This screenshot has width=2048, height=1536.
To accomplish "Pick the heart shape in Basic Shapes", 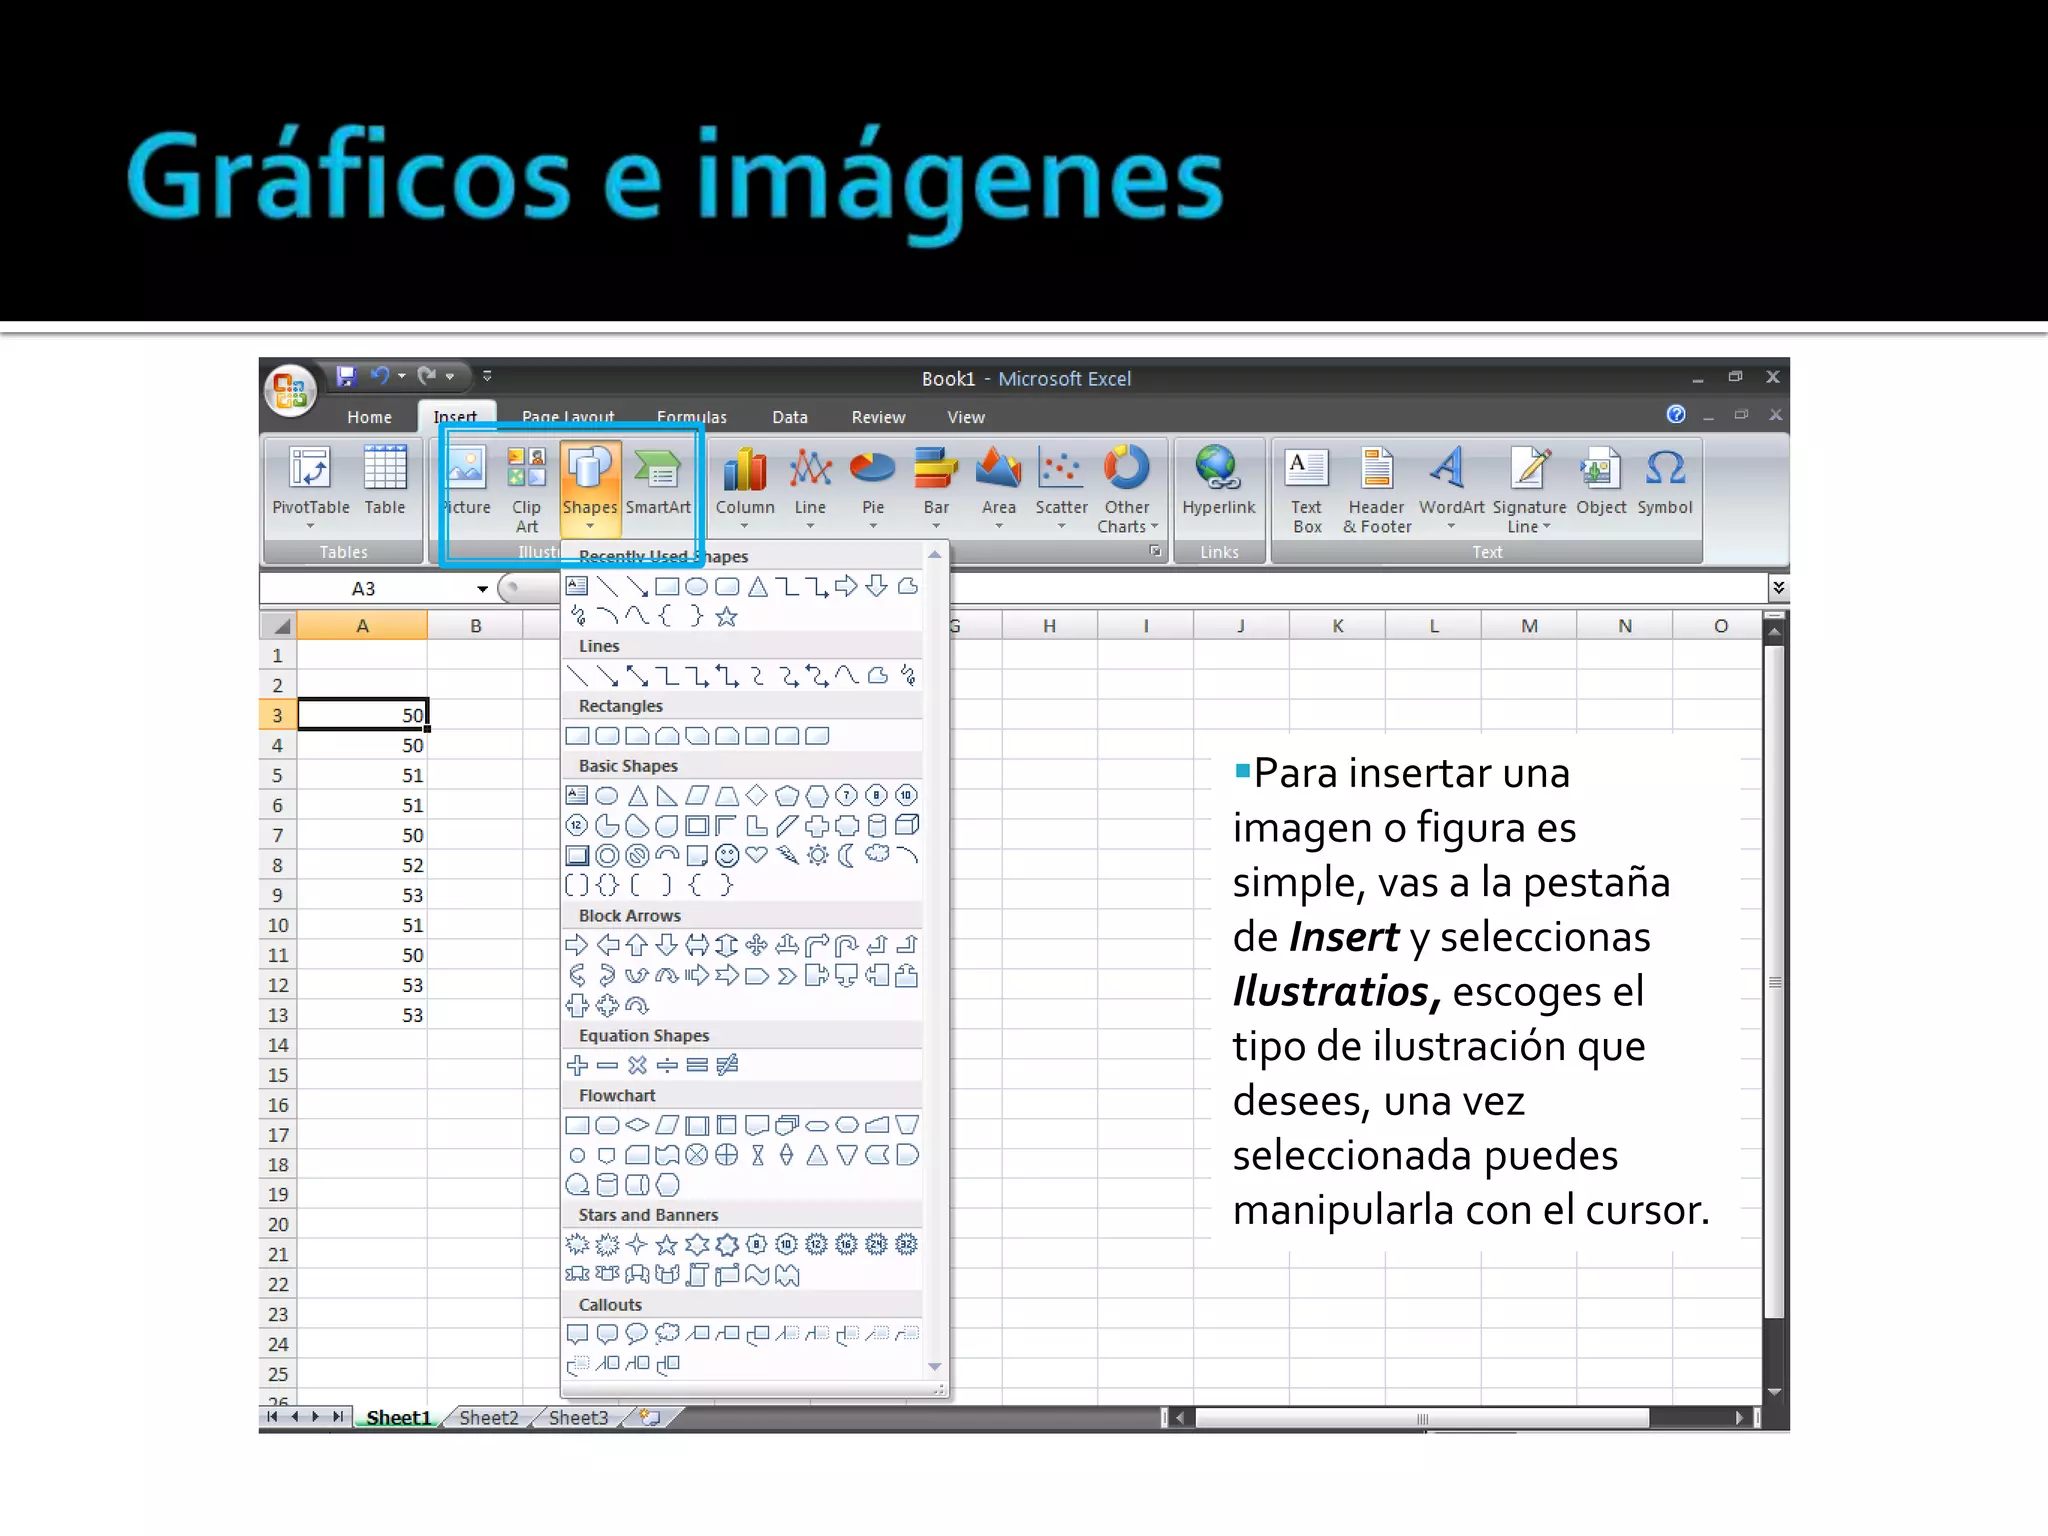I will [757, 855].
